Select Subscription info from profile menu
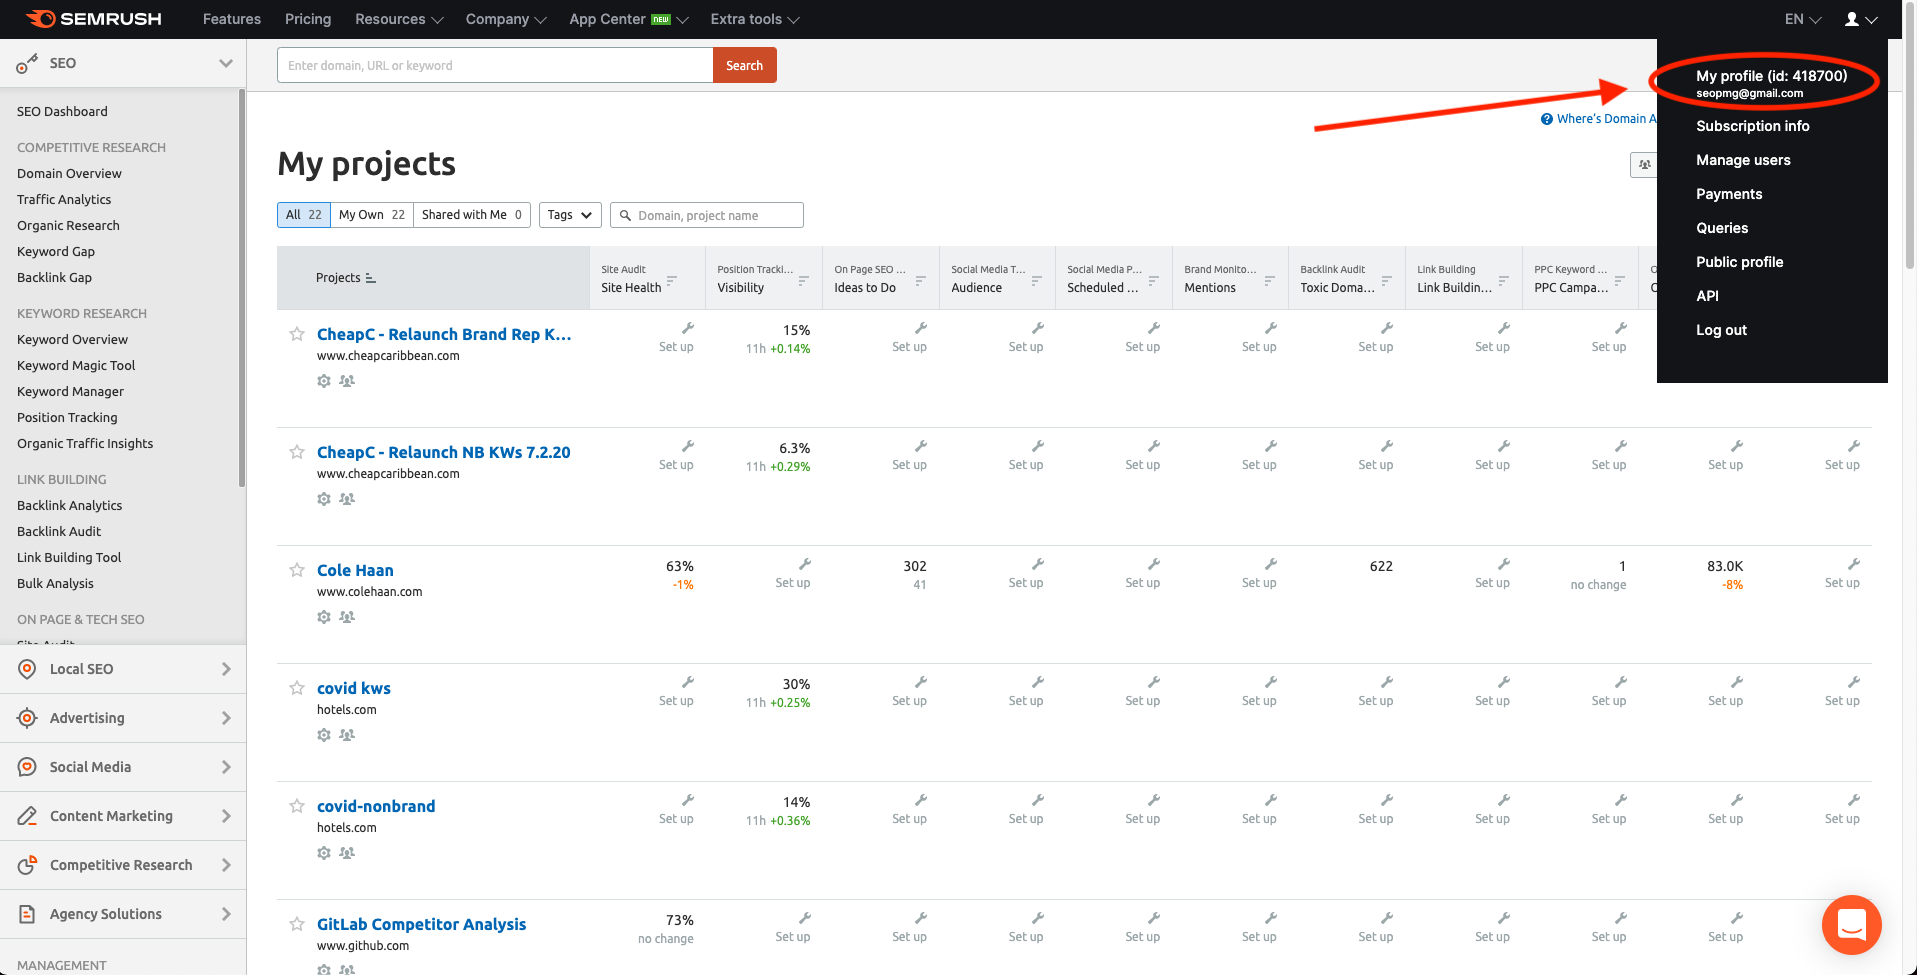Viewport: 1917px width, 975px height. click(x=1752, y=126)
